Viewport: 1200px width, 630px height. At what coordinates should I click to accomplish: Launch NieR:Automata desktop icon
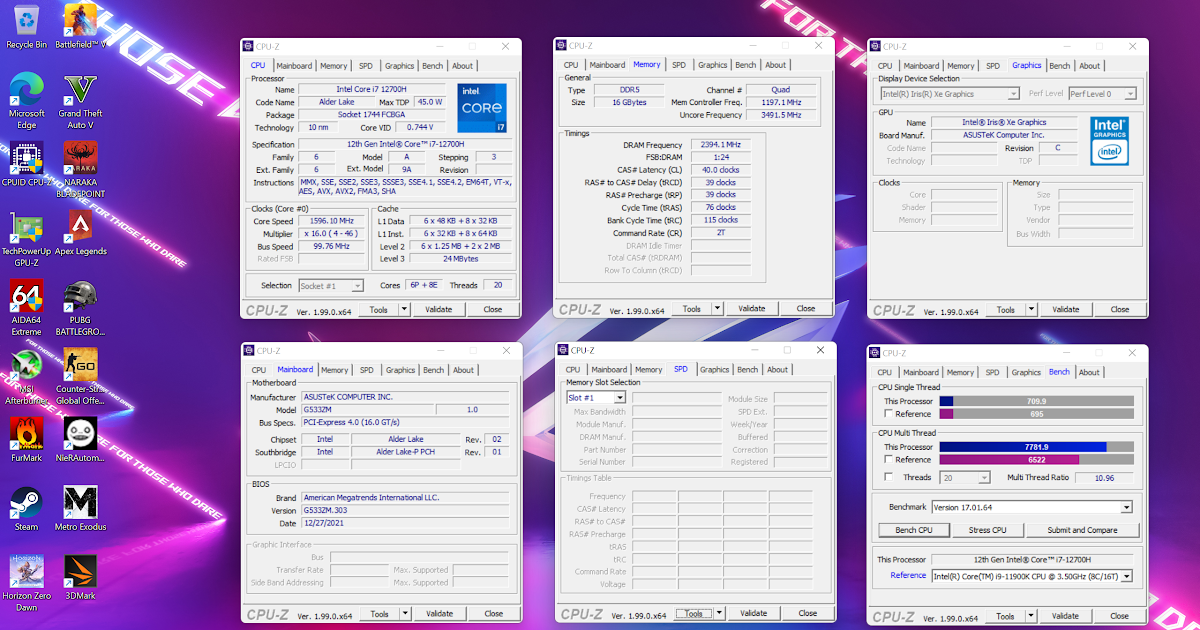[80, 440]
